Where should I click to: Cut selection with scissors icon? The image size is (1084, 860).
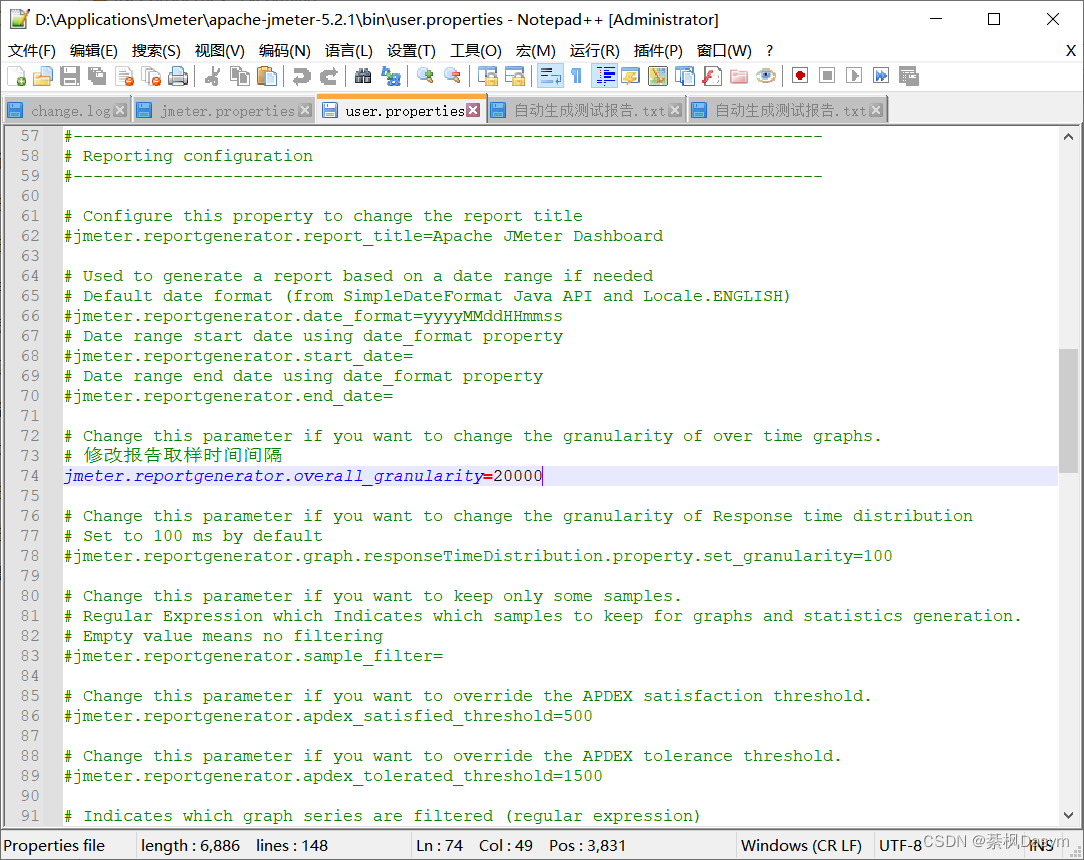pos(212,76)
